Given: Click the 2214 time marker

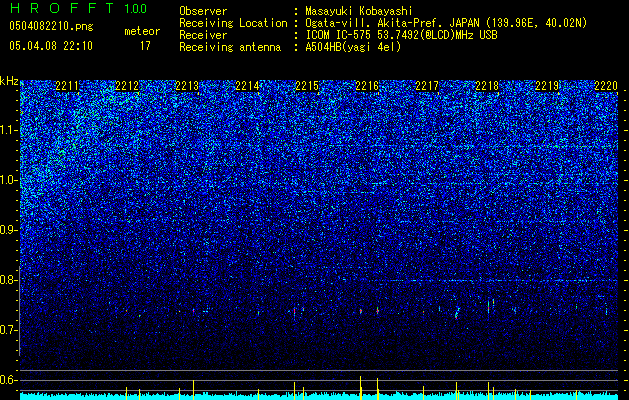Looking at the screenshot, I should [247, 86].
